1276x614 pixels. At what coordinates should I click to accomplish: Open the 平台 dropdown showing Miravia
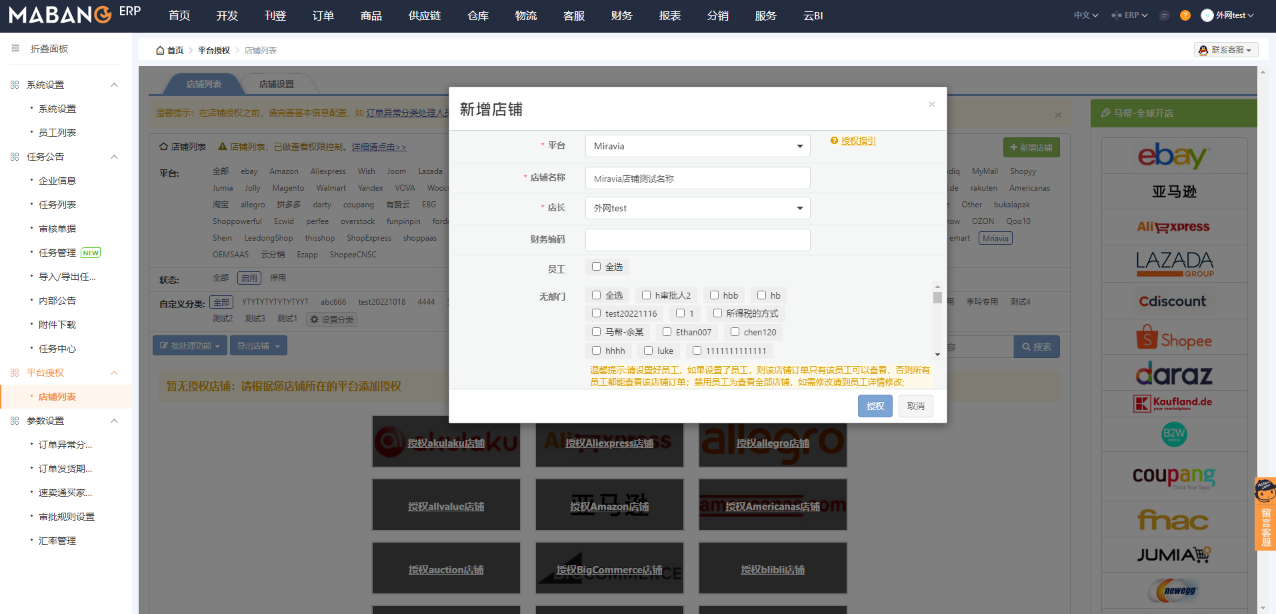697,145
